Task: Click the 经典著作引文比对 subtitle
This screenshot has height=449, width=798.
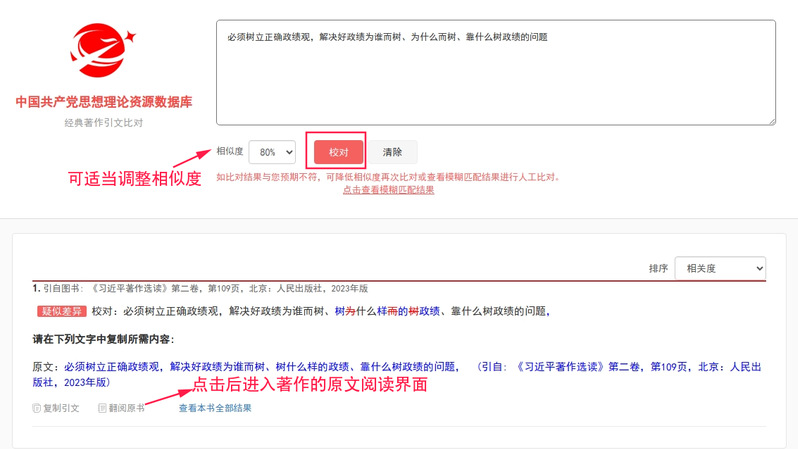Action: 104,123
